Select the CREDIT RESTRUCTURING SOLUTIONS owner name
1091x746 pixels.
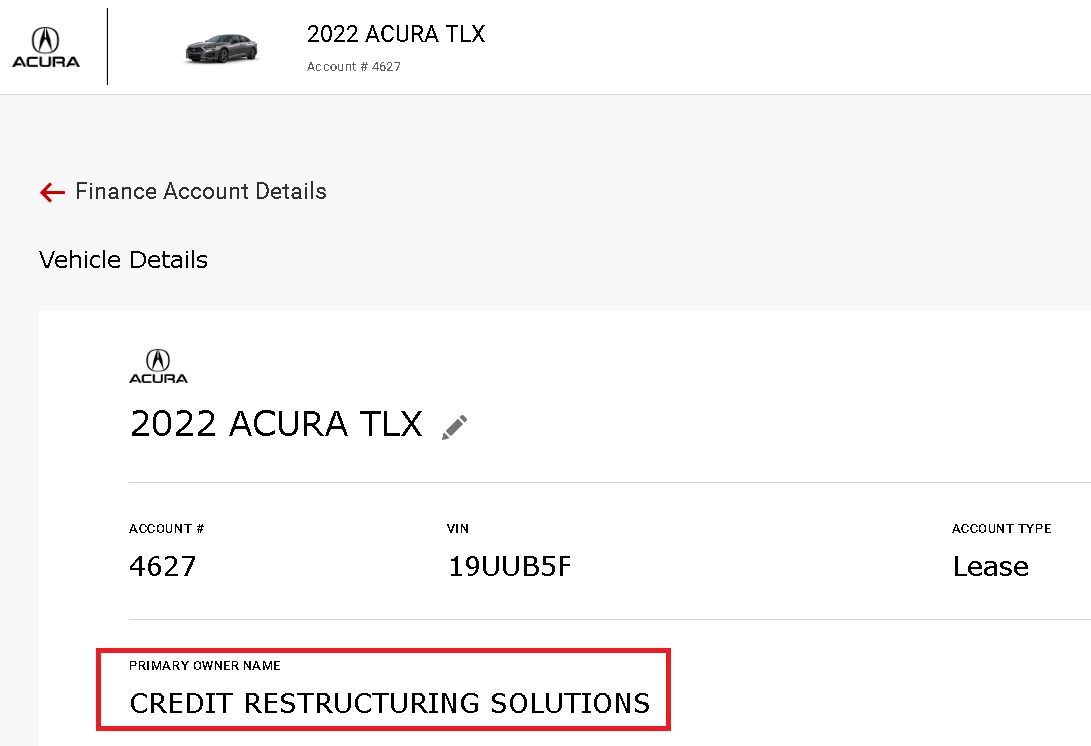coord(390,703)
